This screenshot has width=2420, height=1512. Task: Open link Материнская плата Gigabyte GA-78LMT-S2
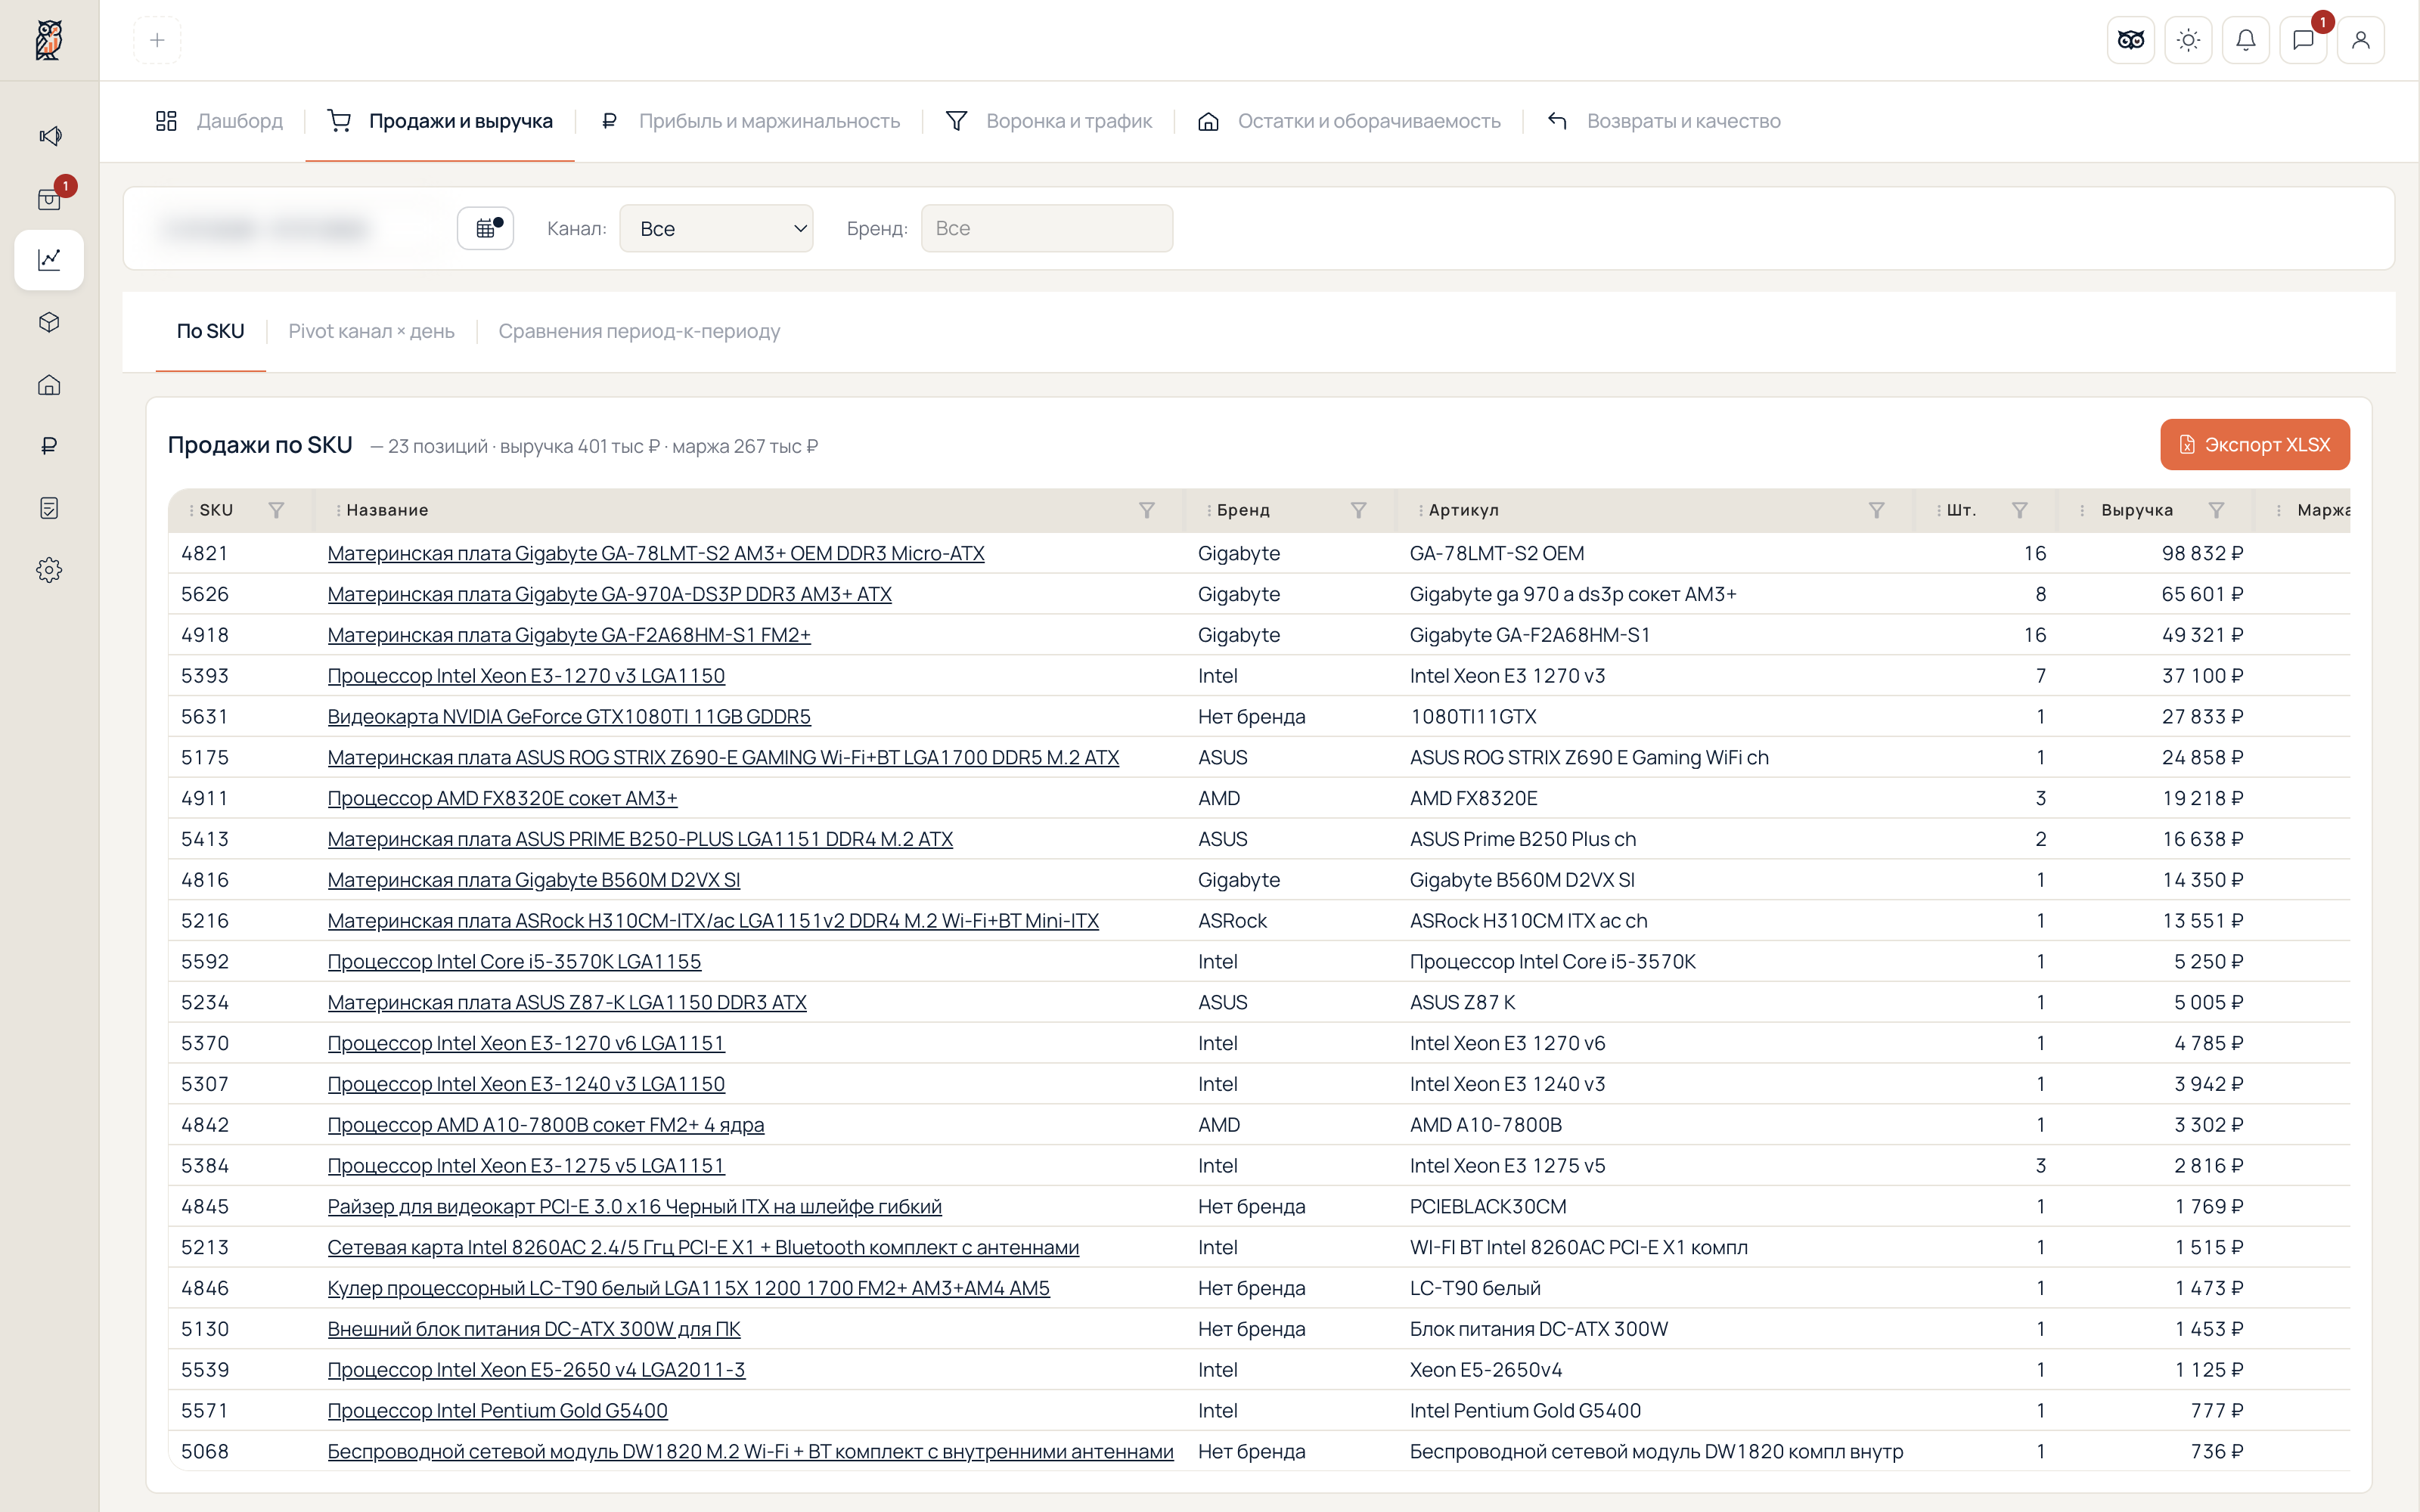pyautogui.click(x=656, y=553)
